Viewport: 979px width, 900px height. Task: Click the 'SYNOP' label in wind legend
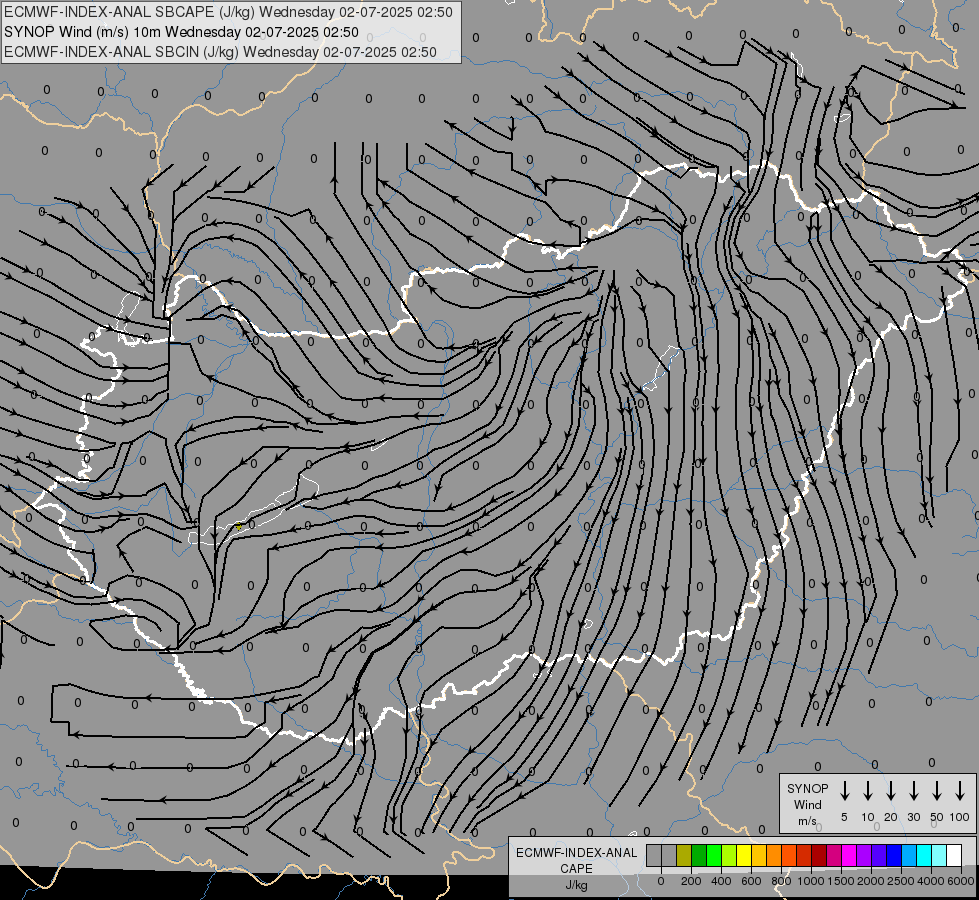click(x=807, y=788)
